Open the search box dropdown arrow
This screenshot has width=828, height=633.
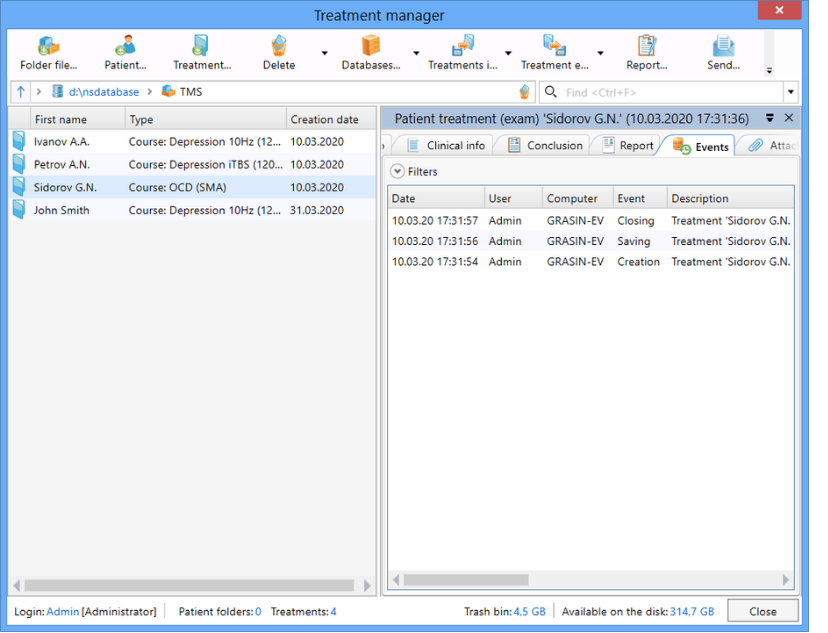coord(790,93)
